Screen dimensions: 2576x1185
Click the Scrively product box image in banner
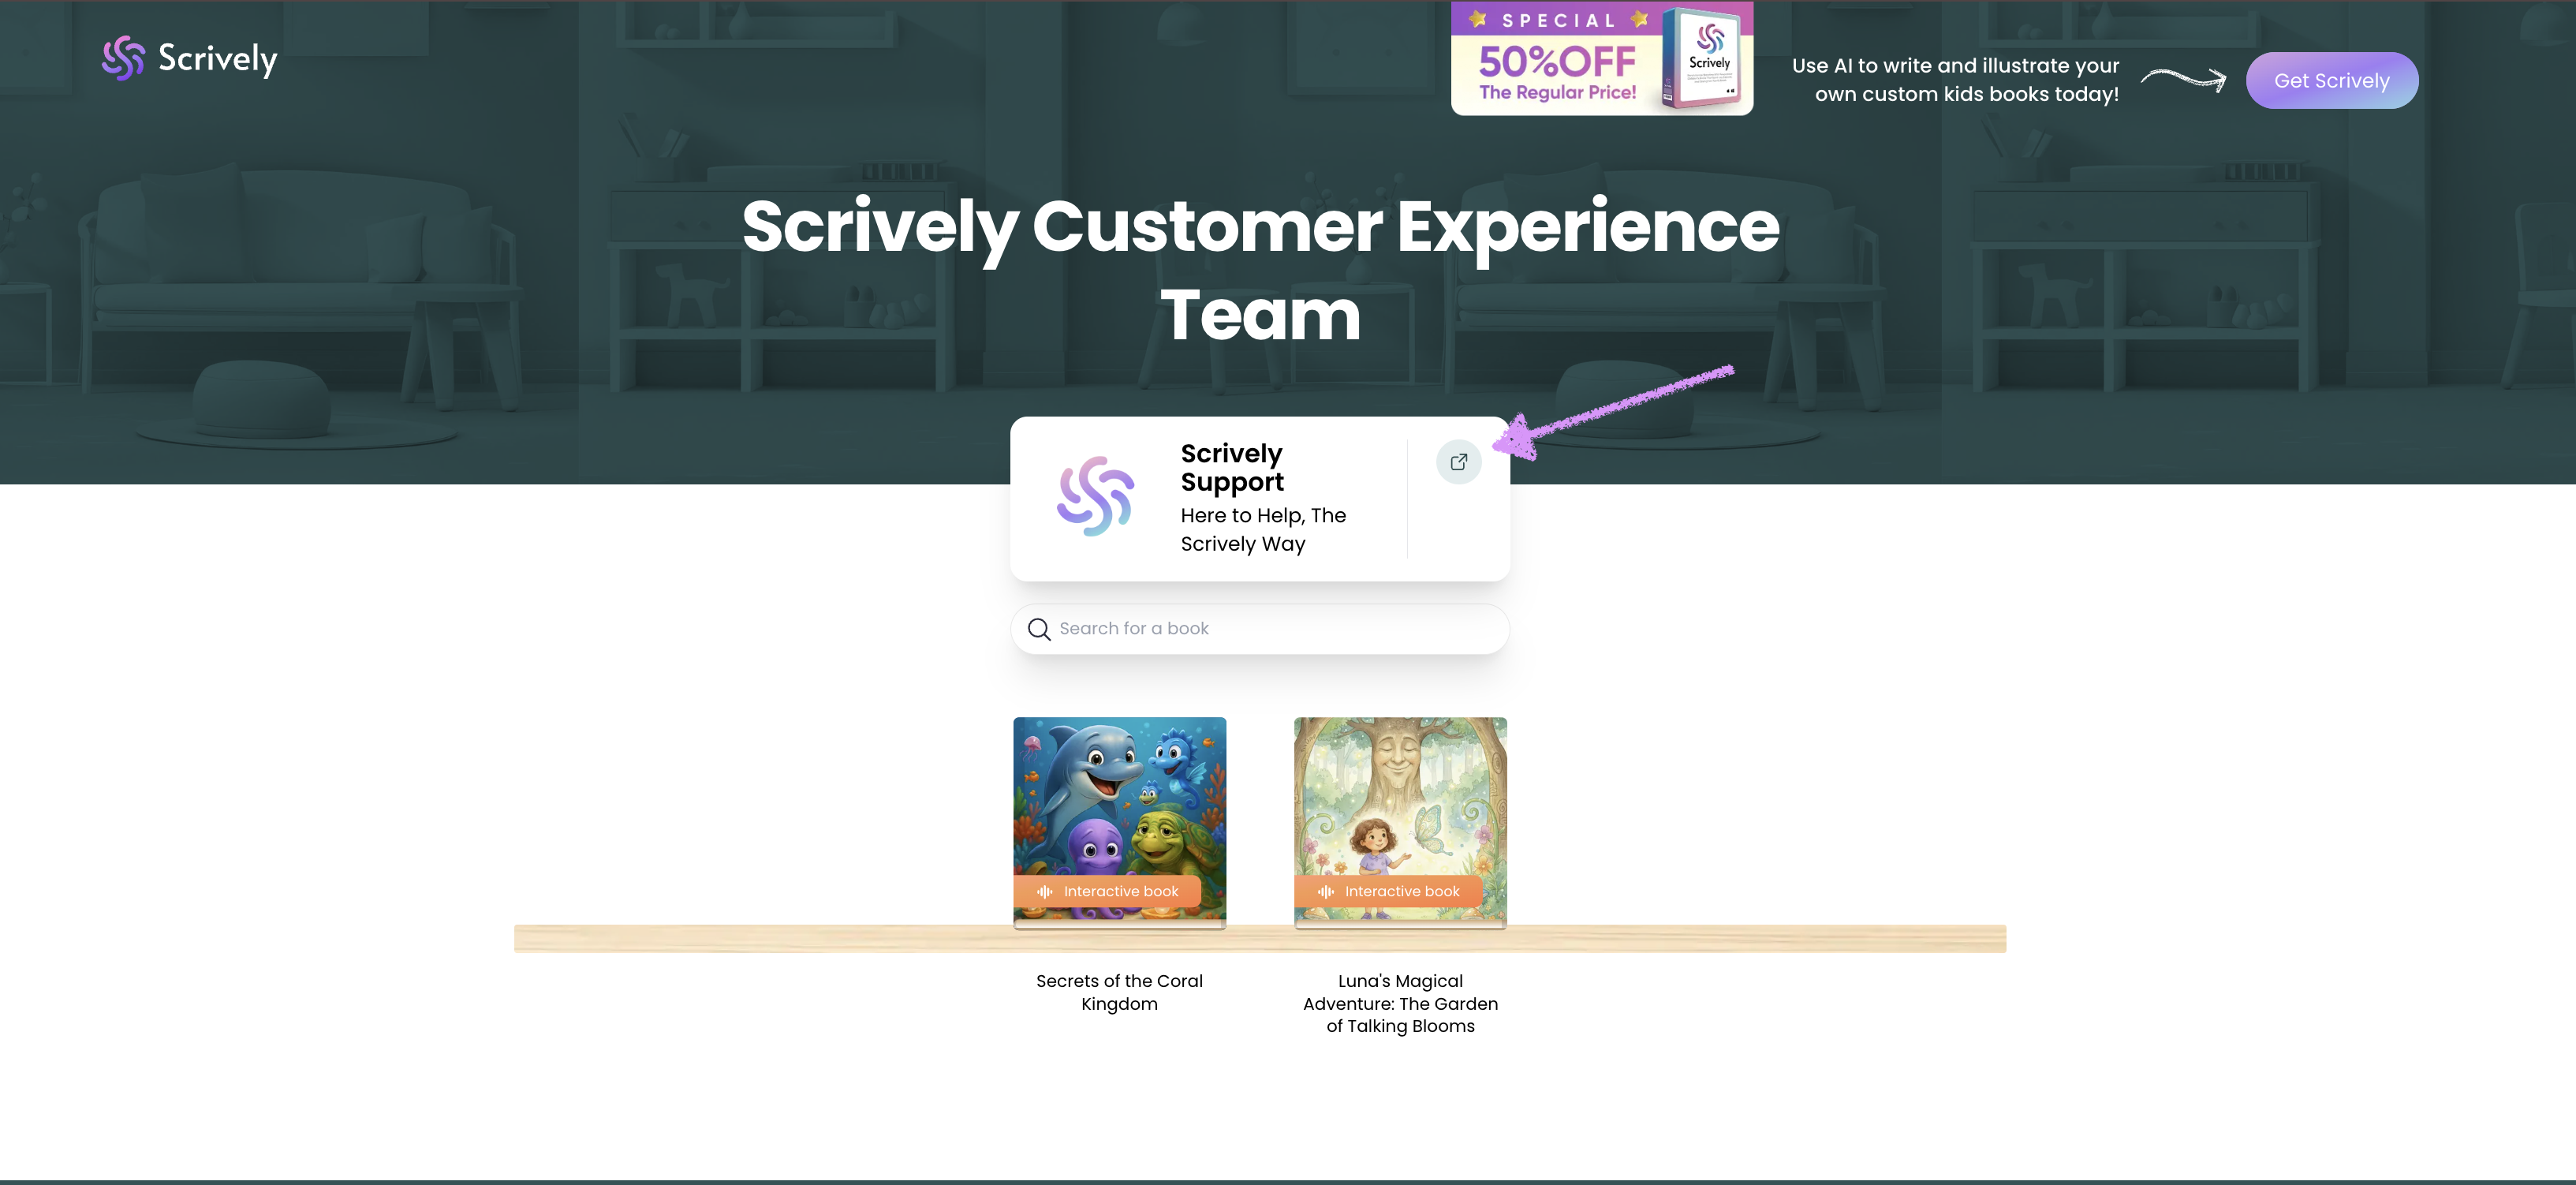[1705, 58]
